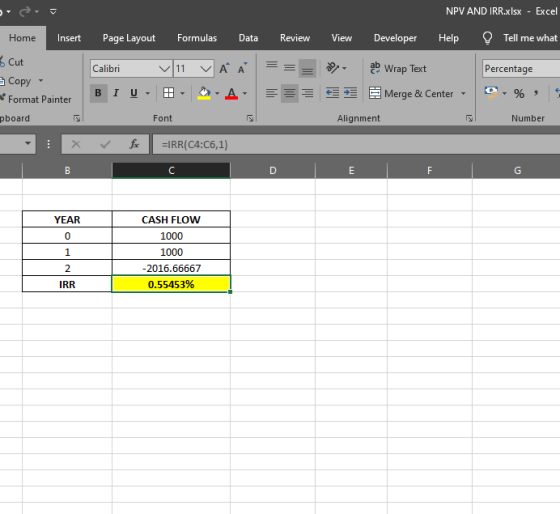
Task: Toggle Bold formatting
Action: (x=98, y=93)
